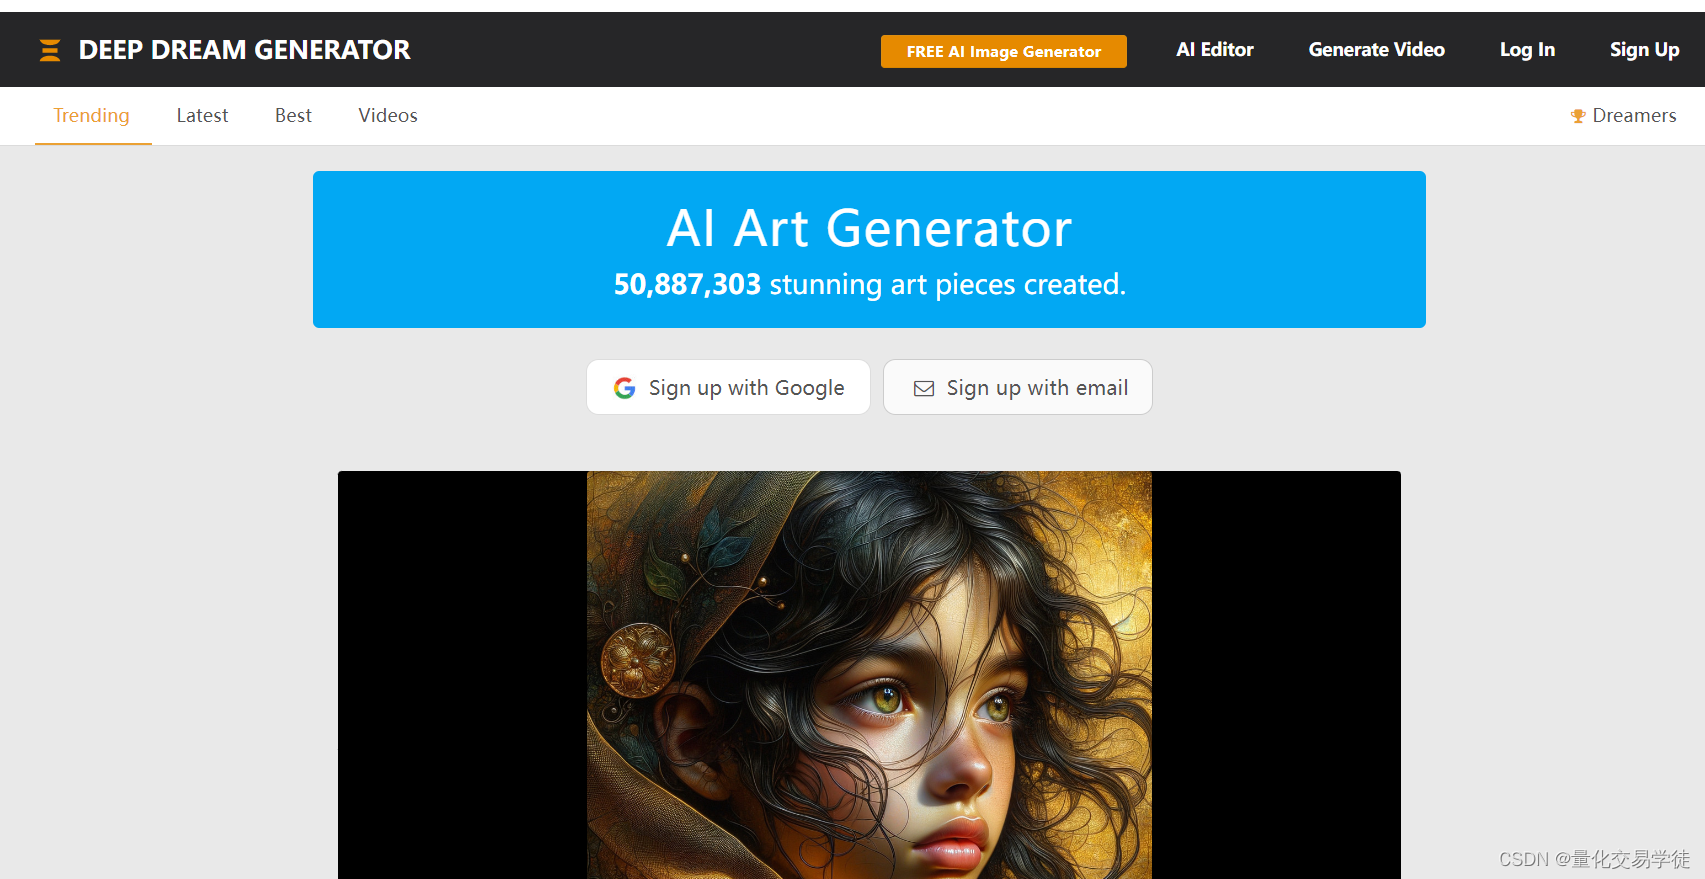The image size is (1705, 879).
Task: Click the 50,887,303 art pieces counter text
Action: [x=869, y=285]
